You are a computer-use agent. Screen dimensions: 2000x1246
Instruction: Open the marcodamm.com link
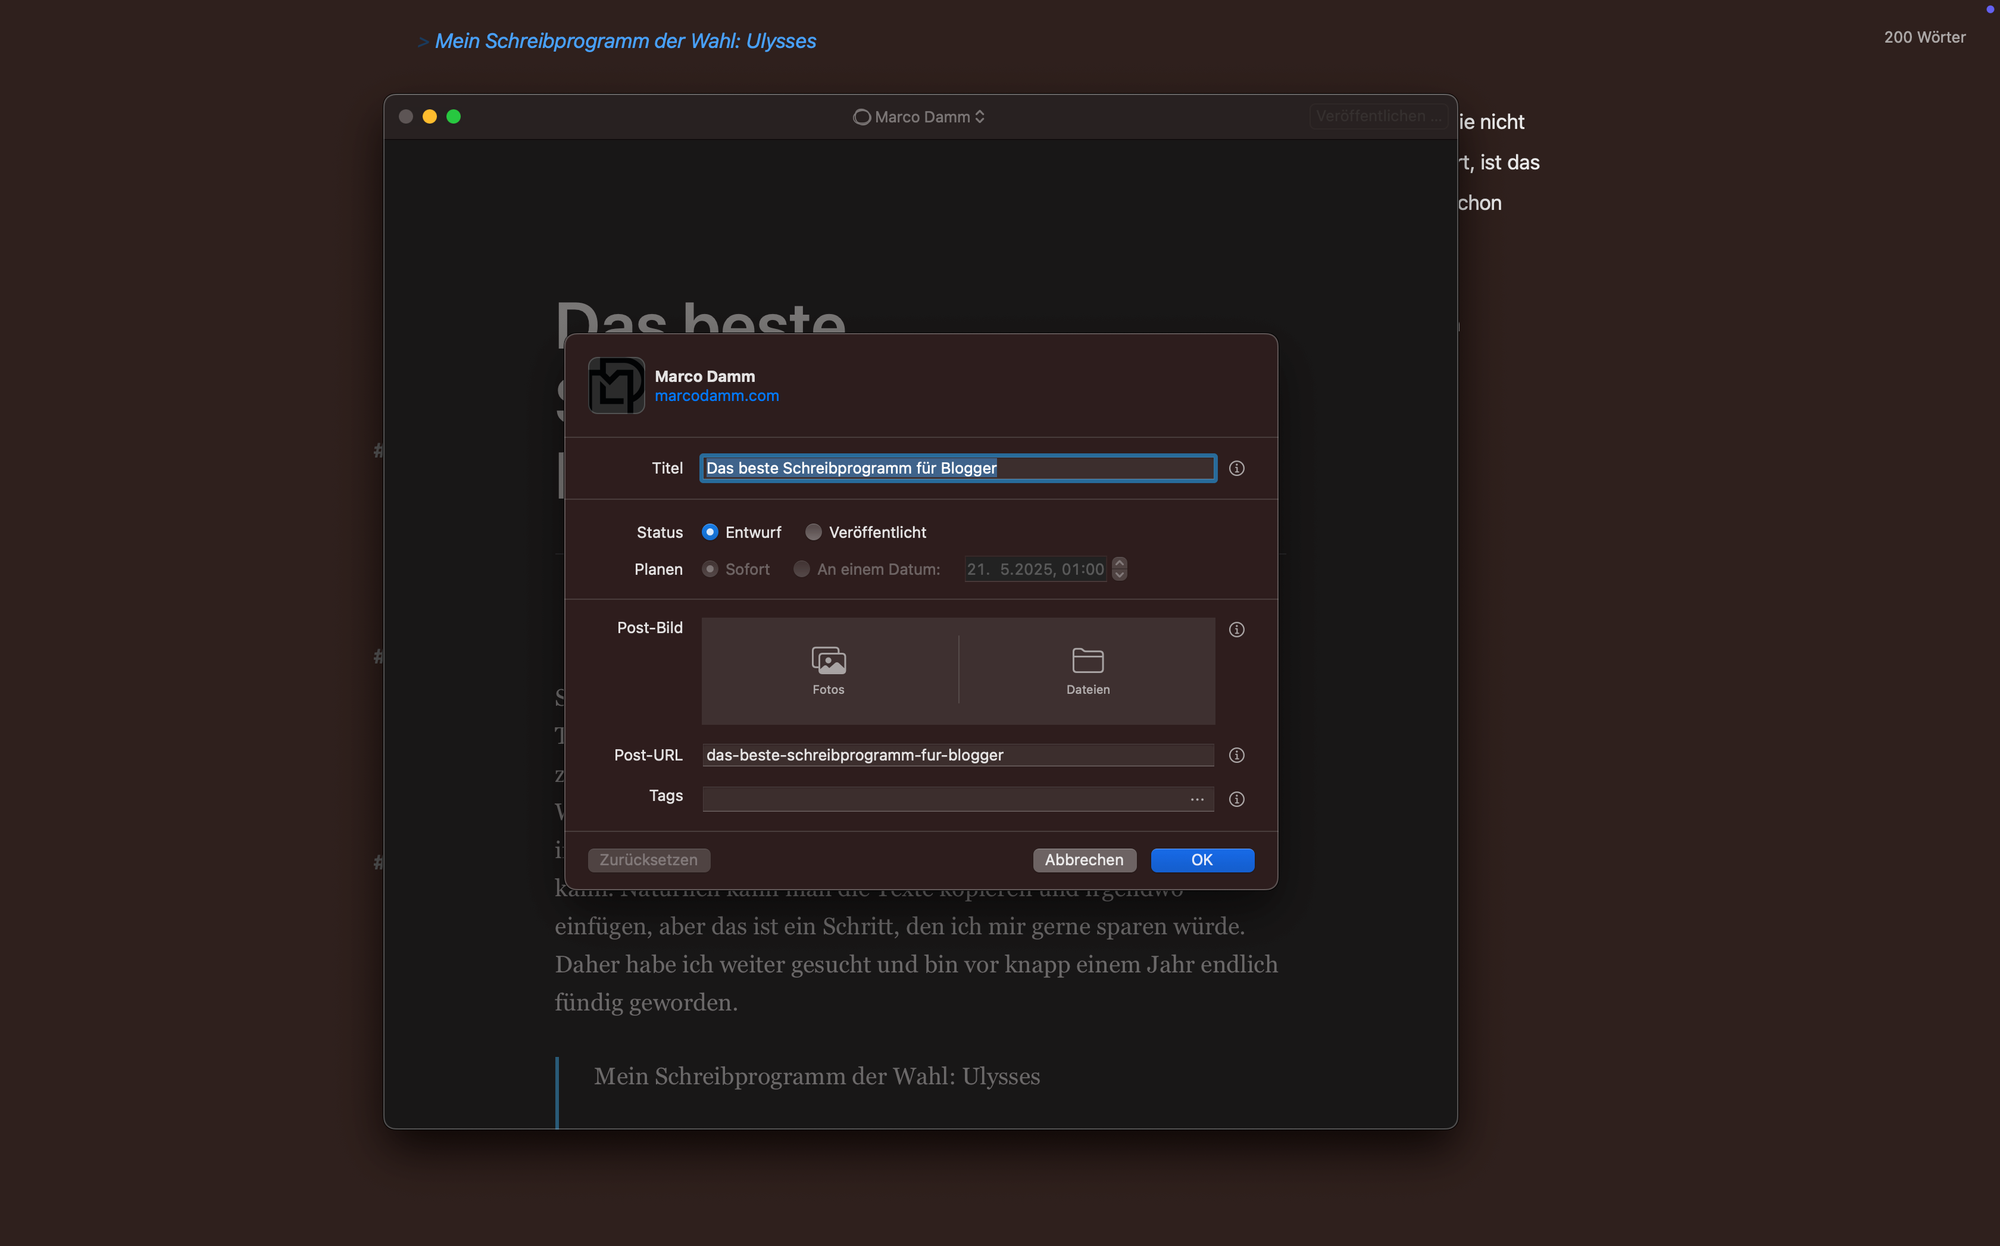pos(716,396)
